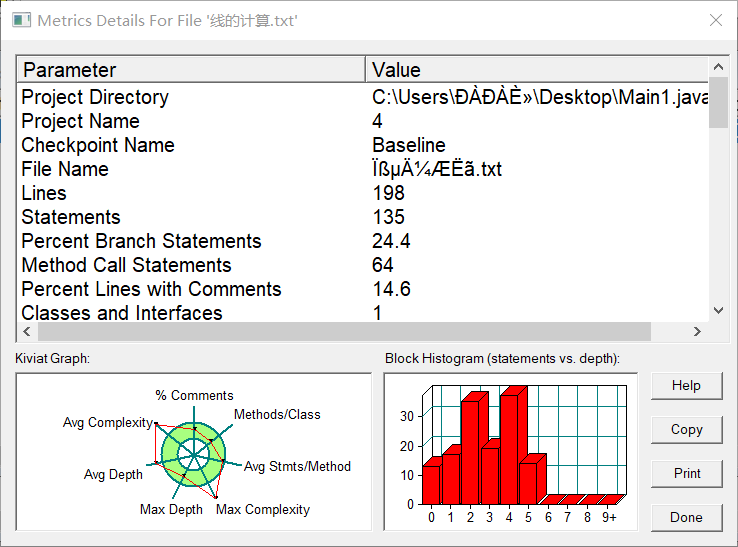Click the Parameter column header

191,70
